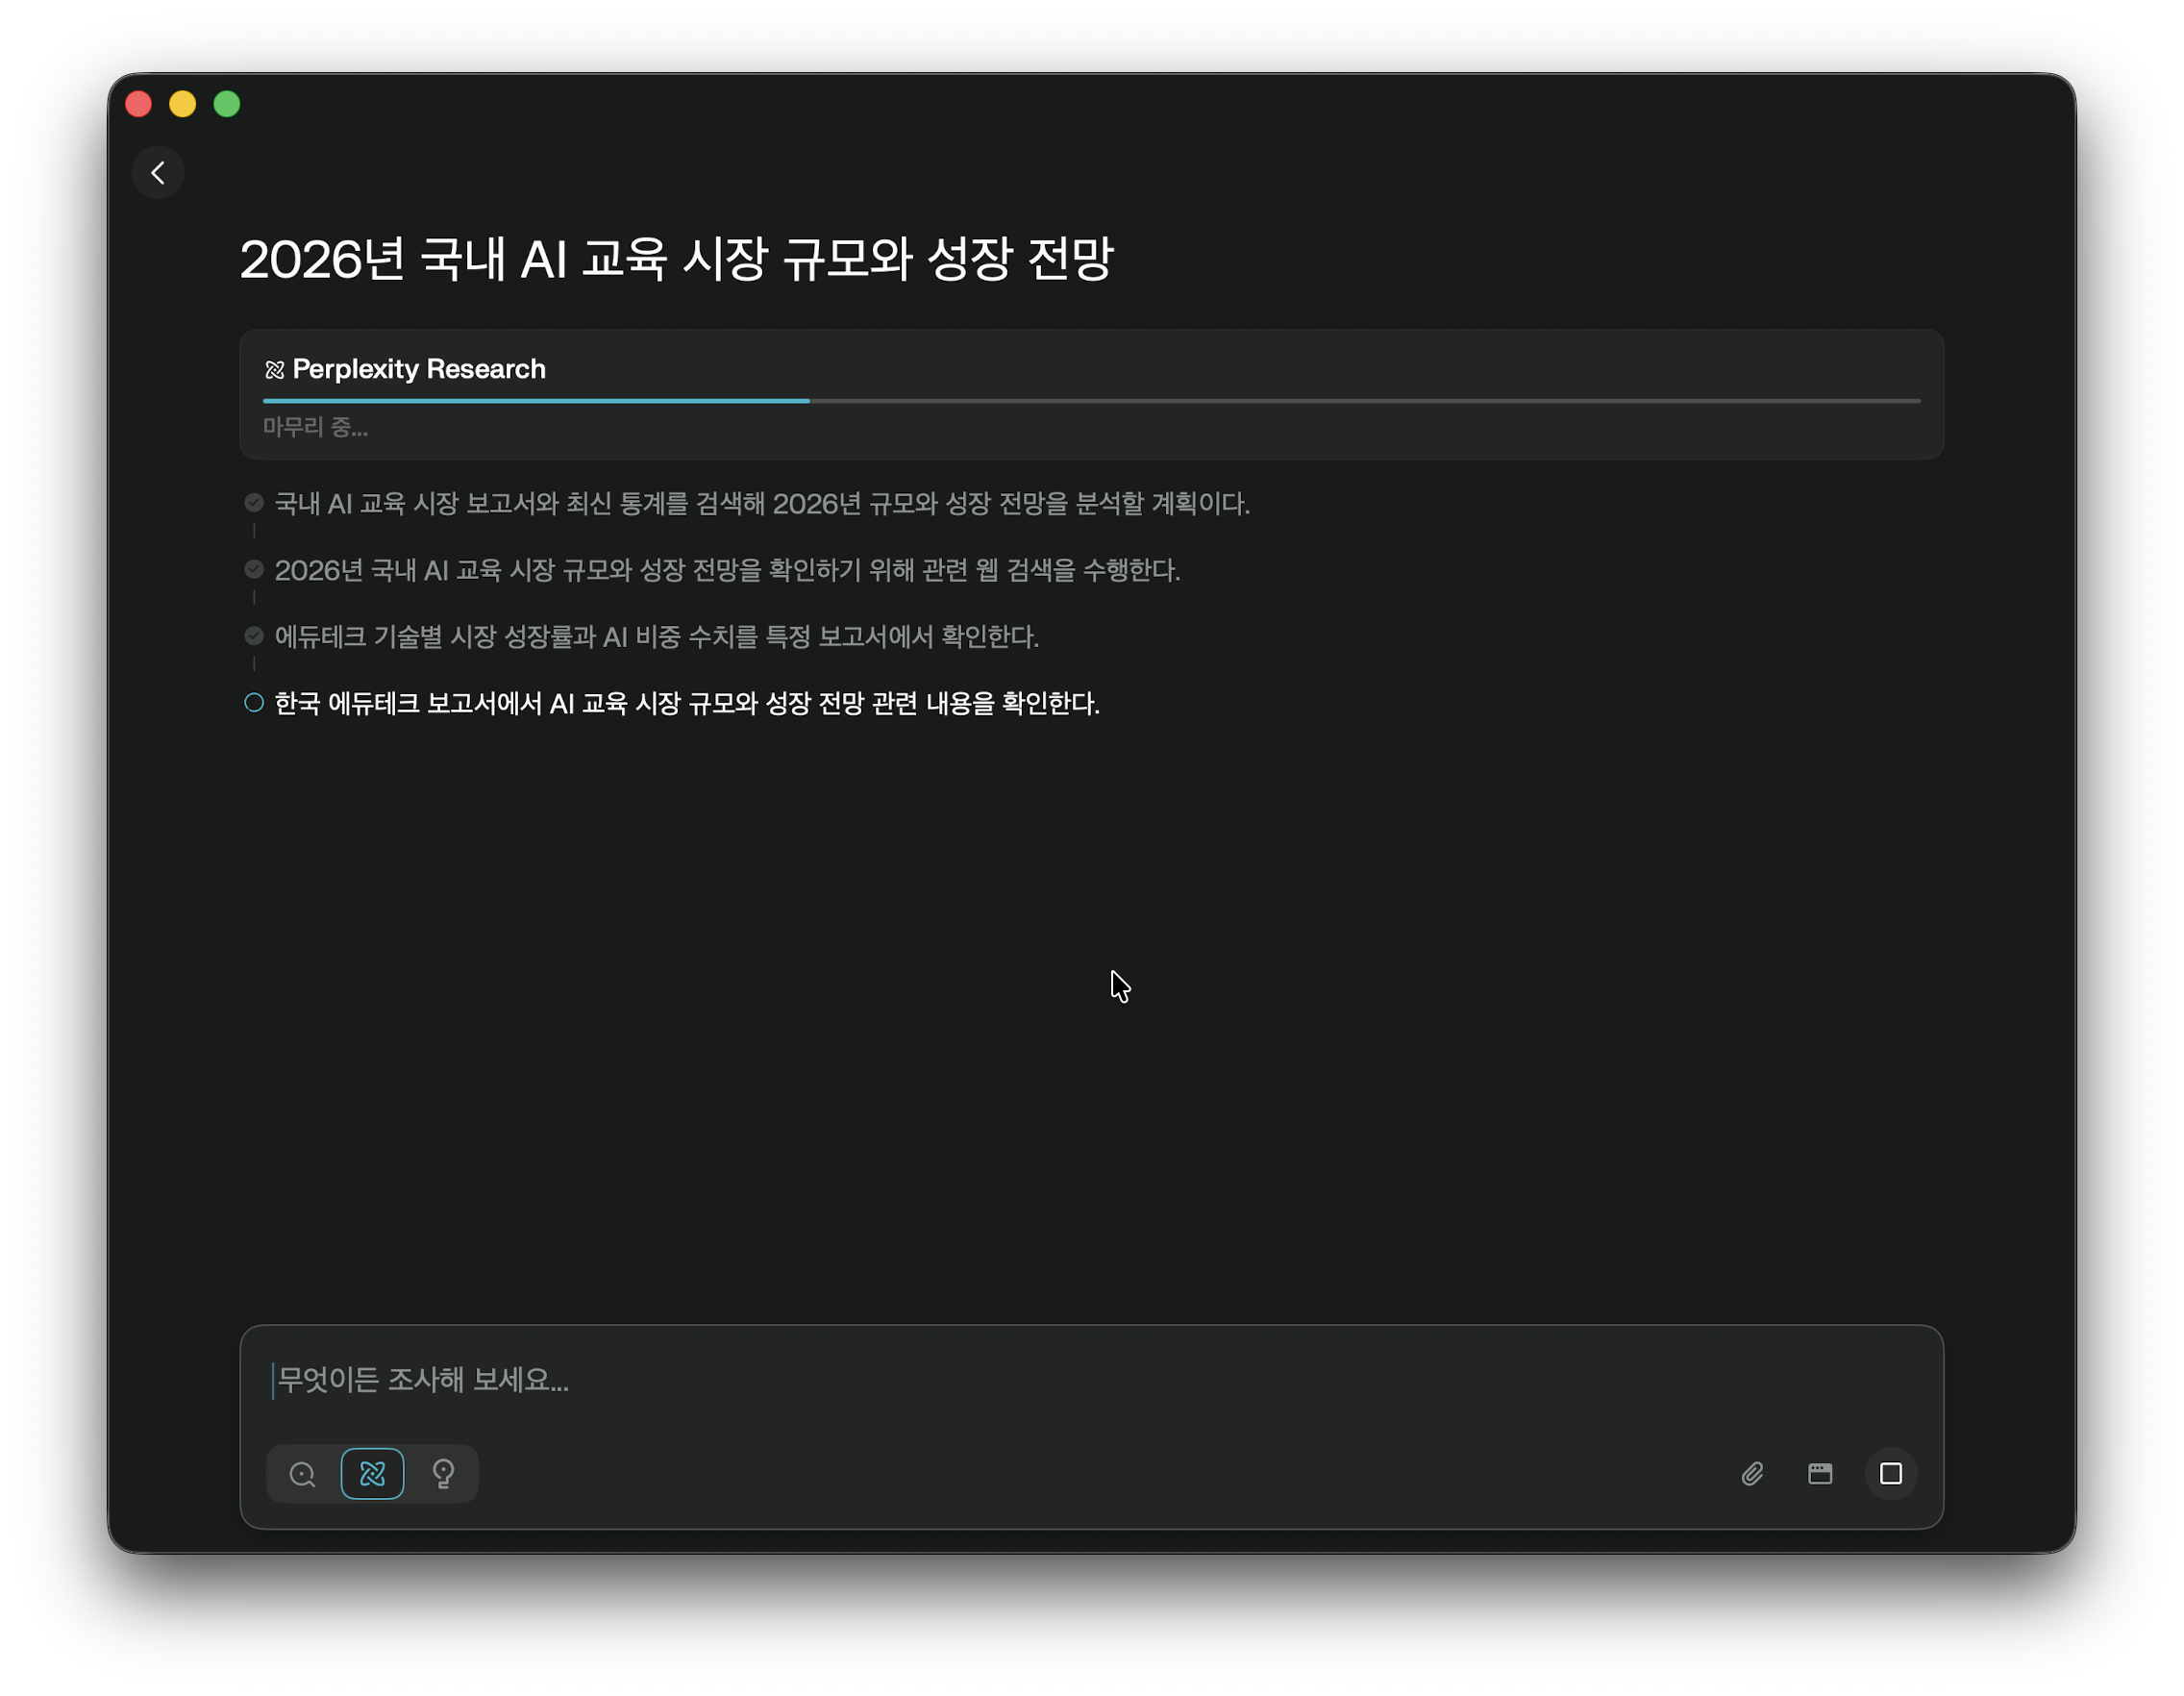Expand the step about 에듀테크 기술별 시장 성장률
2184x1696 pixels.
656,637
